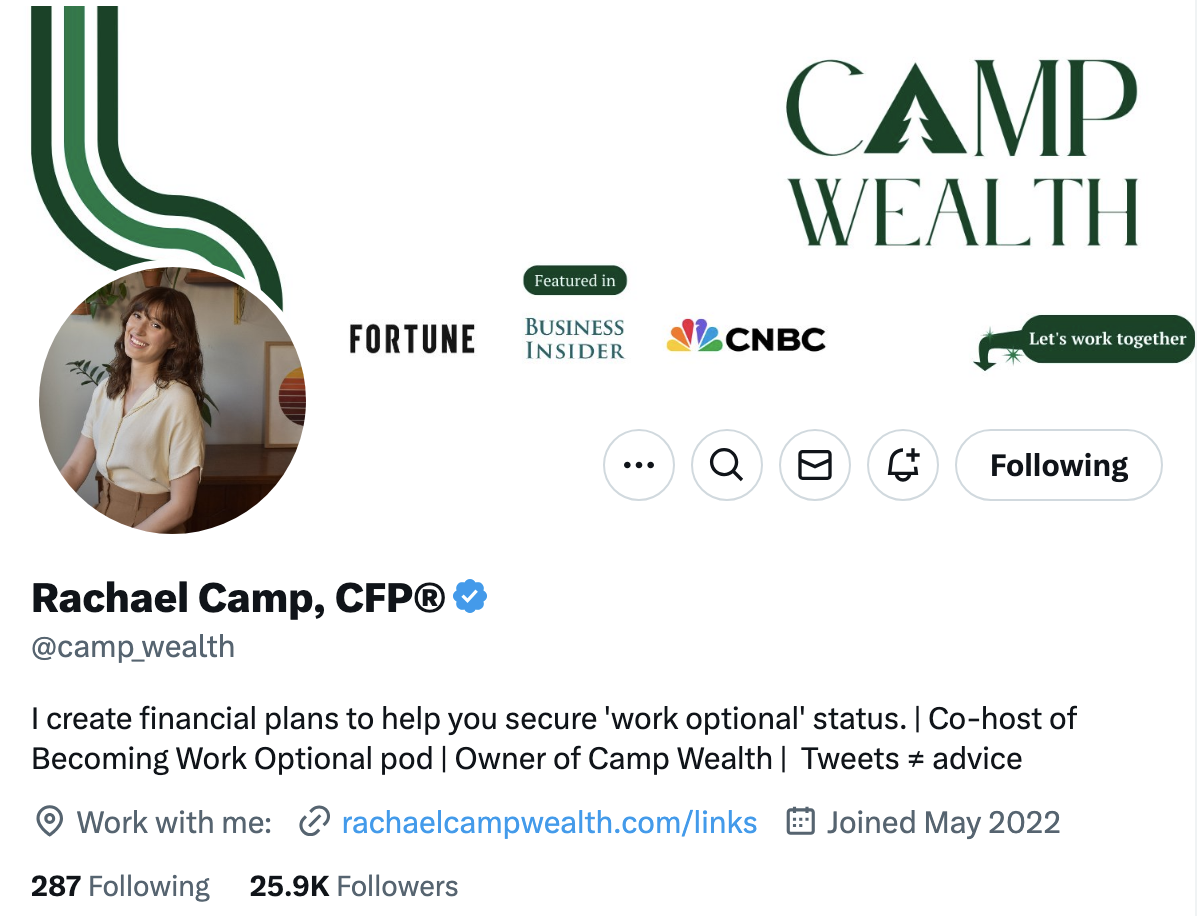The width and height of the screenshot is (1198, 916).
Task: View the 287 Following list
Action: (x=120, y=886)
